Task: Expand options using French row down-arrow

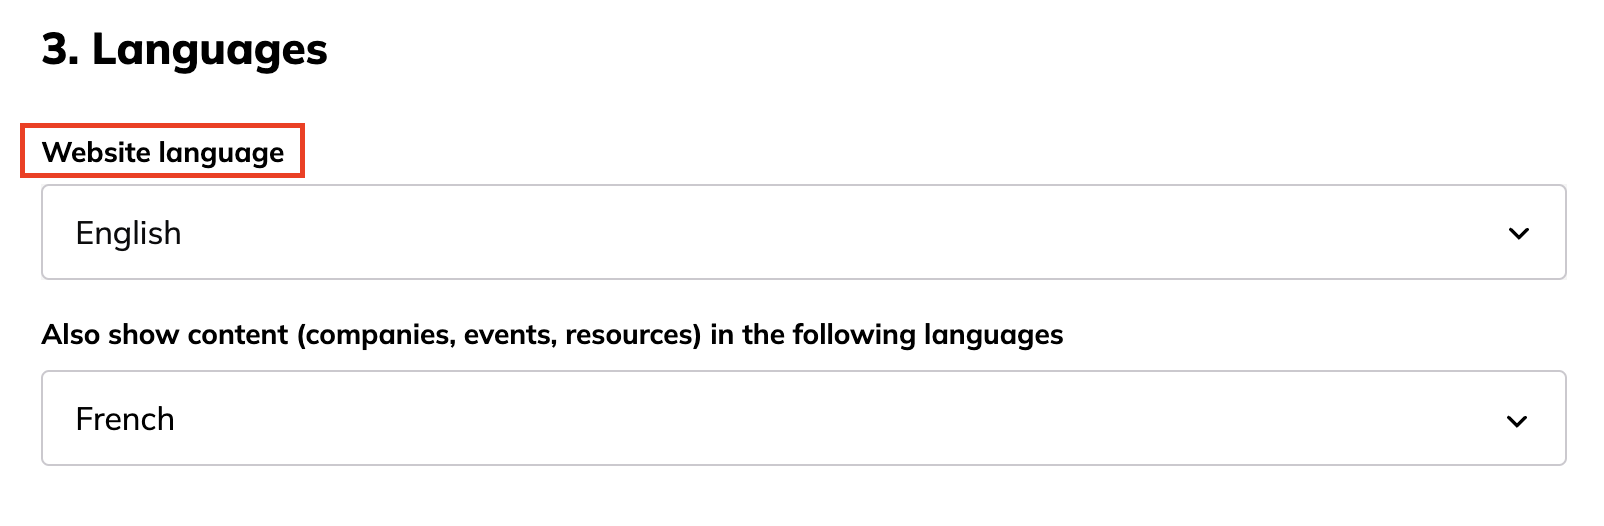Action: click(1517, 421)
